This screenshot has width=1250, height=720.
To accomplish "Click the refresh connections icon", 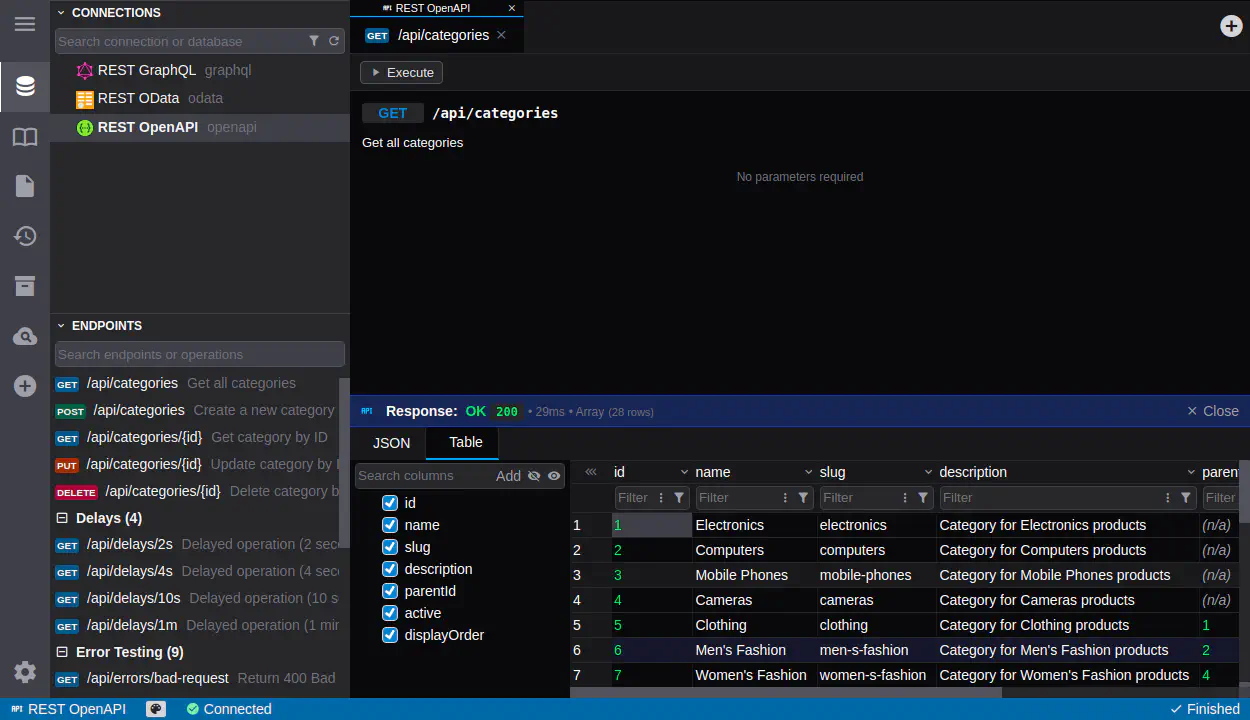I will (334, 41).
